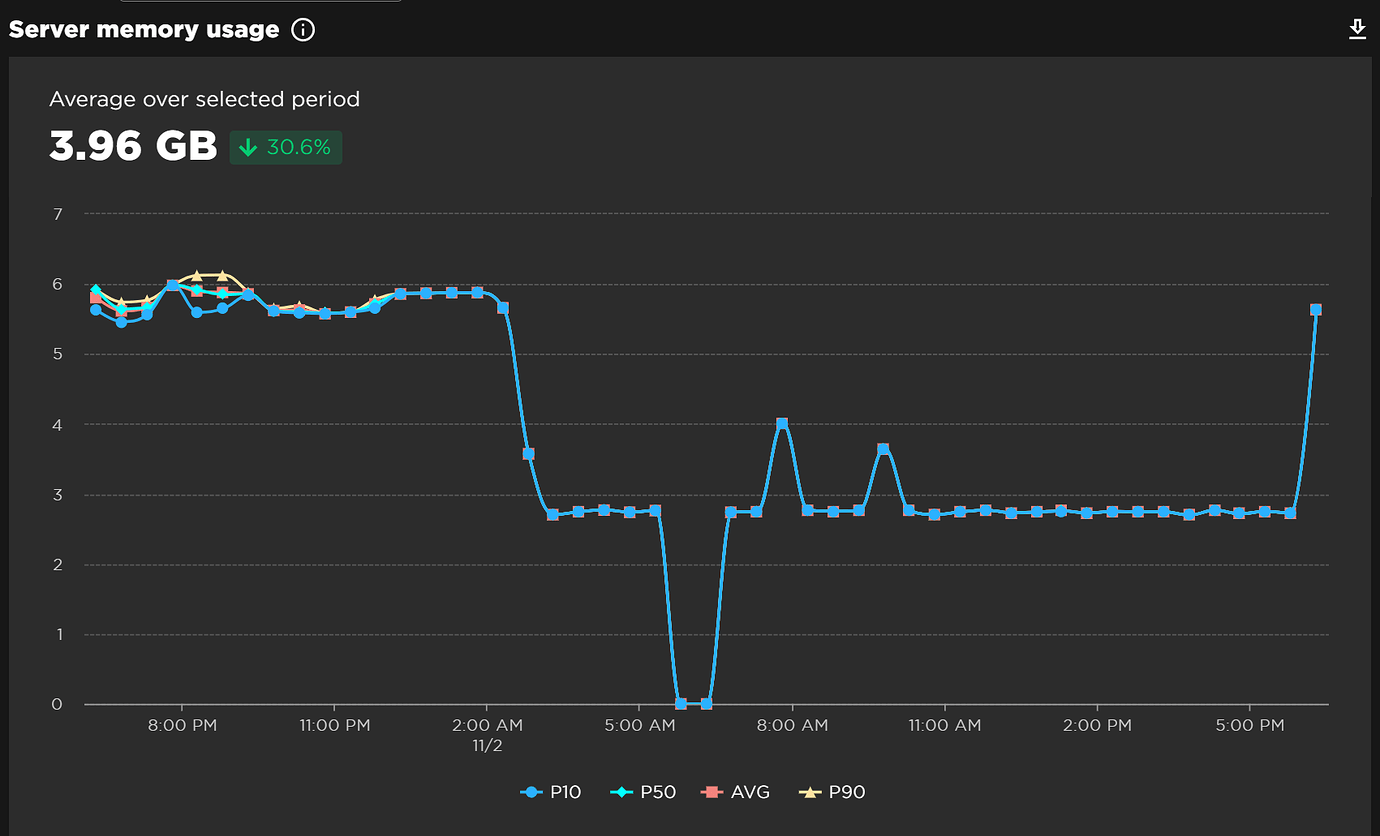Click the 8:00 AM axis label
This screenshot has height=836, width=1380.
[793, 725]
